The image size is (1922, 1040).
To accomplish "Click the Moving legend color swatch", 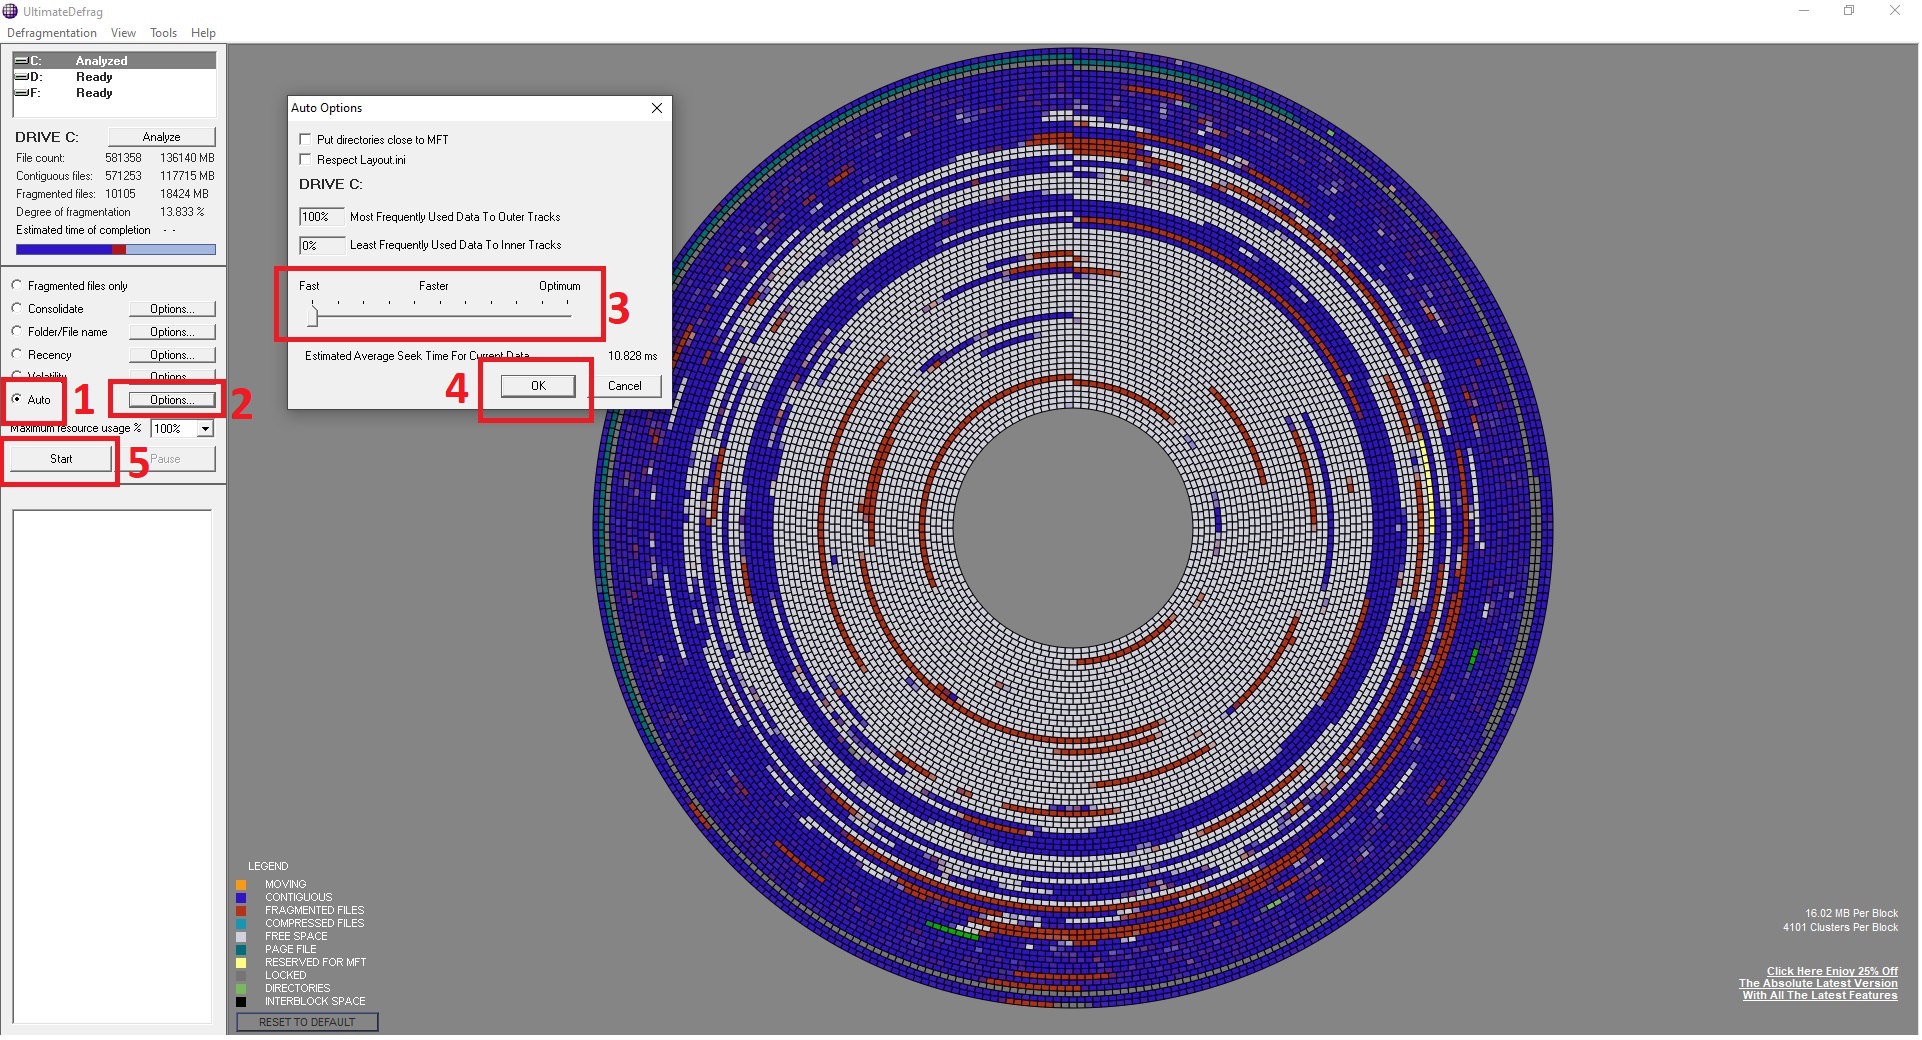I will pyautogui.click(x=241, y=885).
